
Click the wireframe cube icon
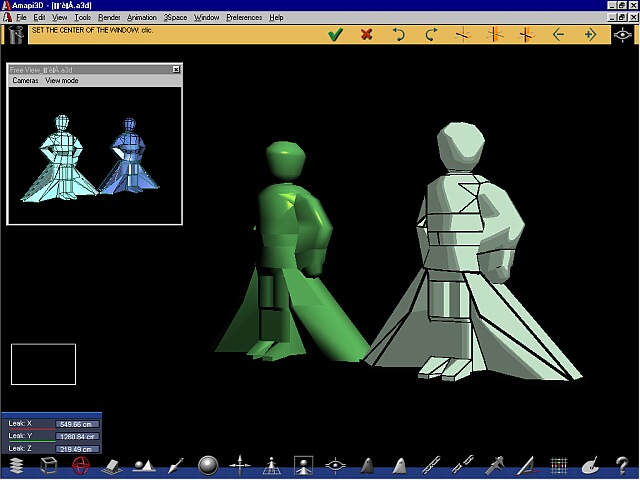48,465
